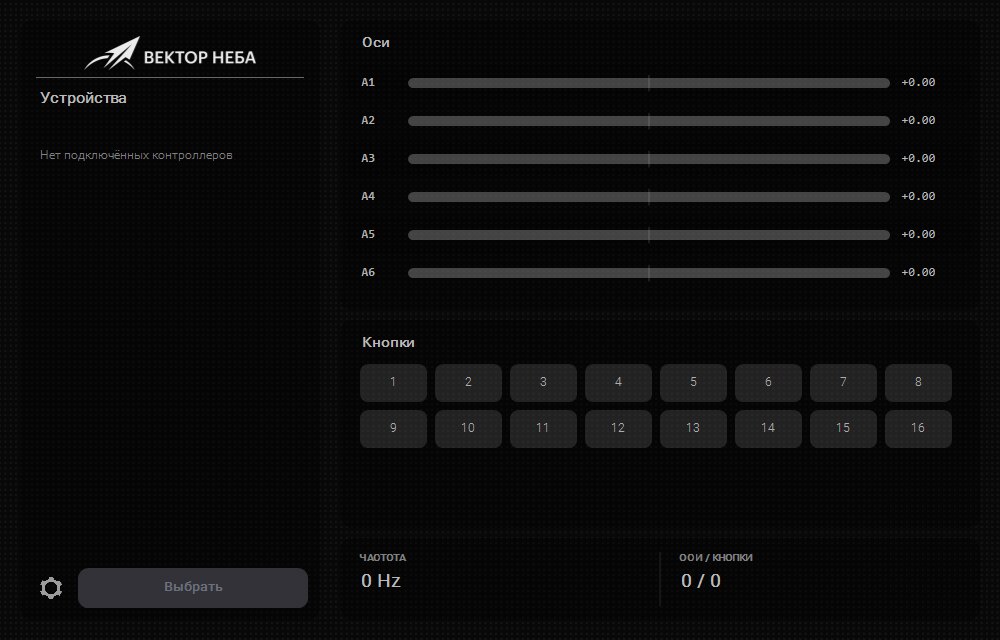1000x640 pixels.
Task: Select button indicator 13
Action: coord(693,428)
